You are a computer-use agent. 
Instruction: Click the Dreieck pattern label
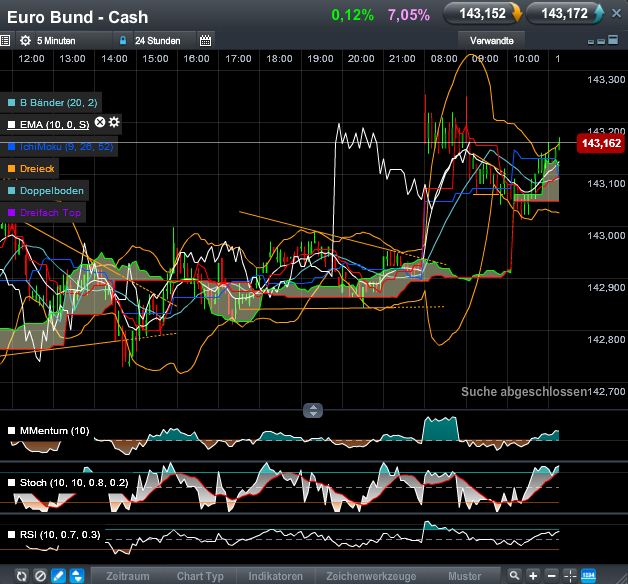pos(37,169)
